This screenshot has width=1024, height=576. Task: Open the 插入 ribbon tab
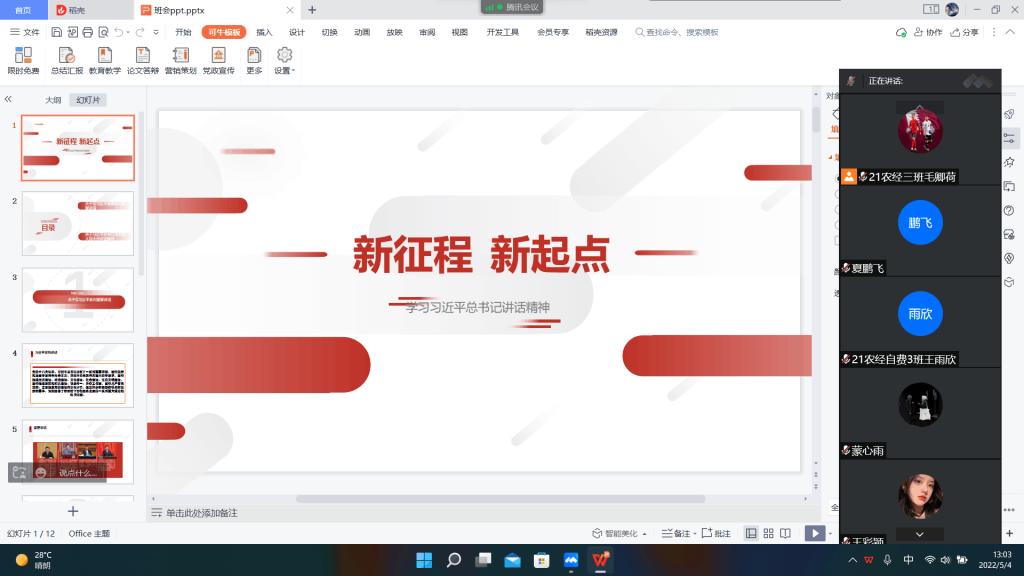pos(264,32)
